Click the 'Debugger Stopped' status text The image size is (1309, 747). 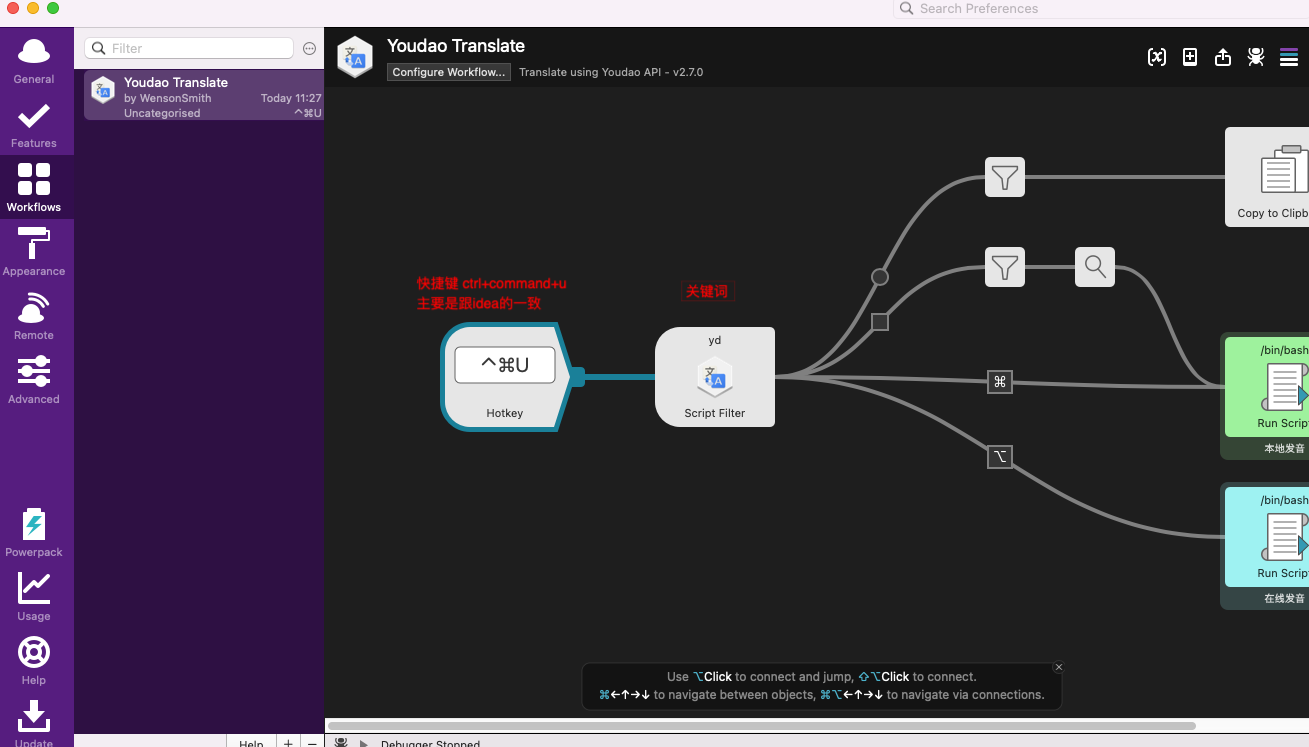[x=430, y=743]
